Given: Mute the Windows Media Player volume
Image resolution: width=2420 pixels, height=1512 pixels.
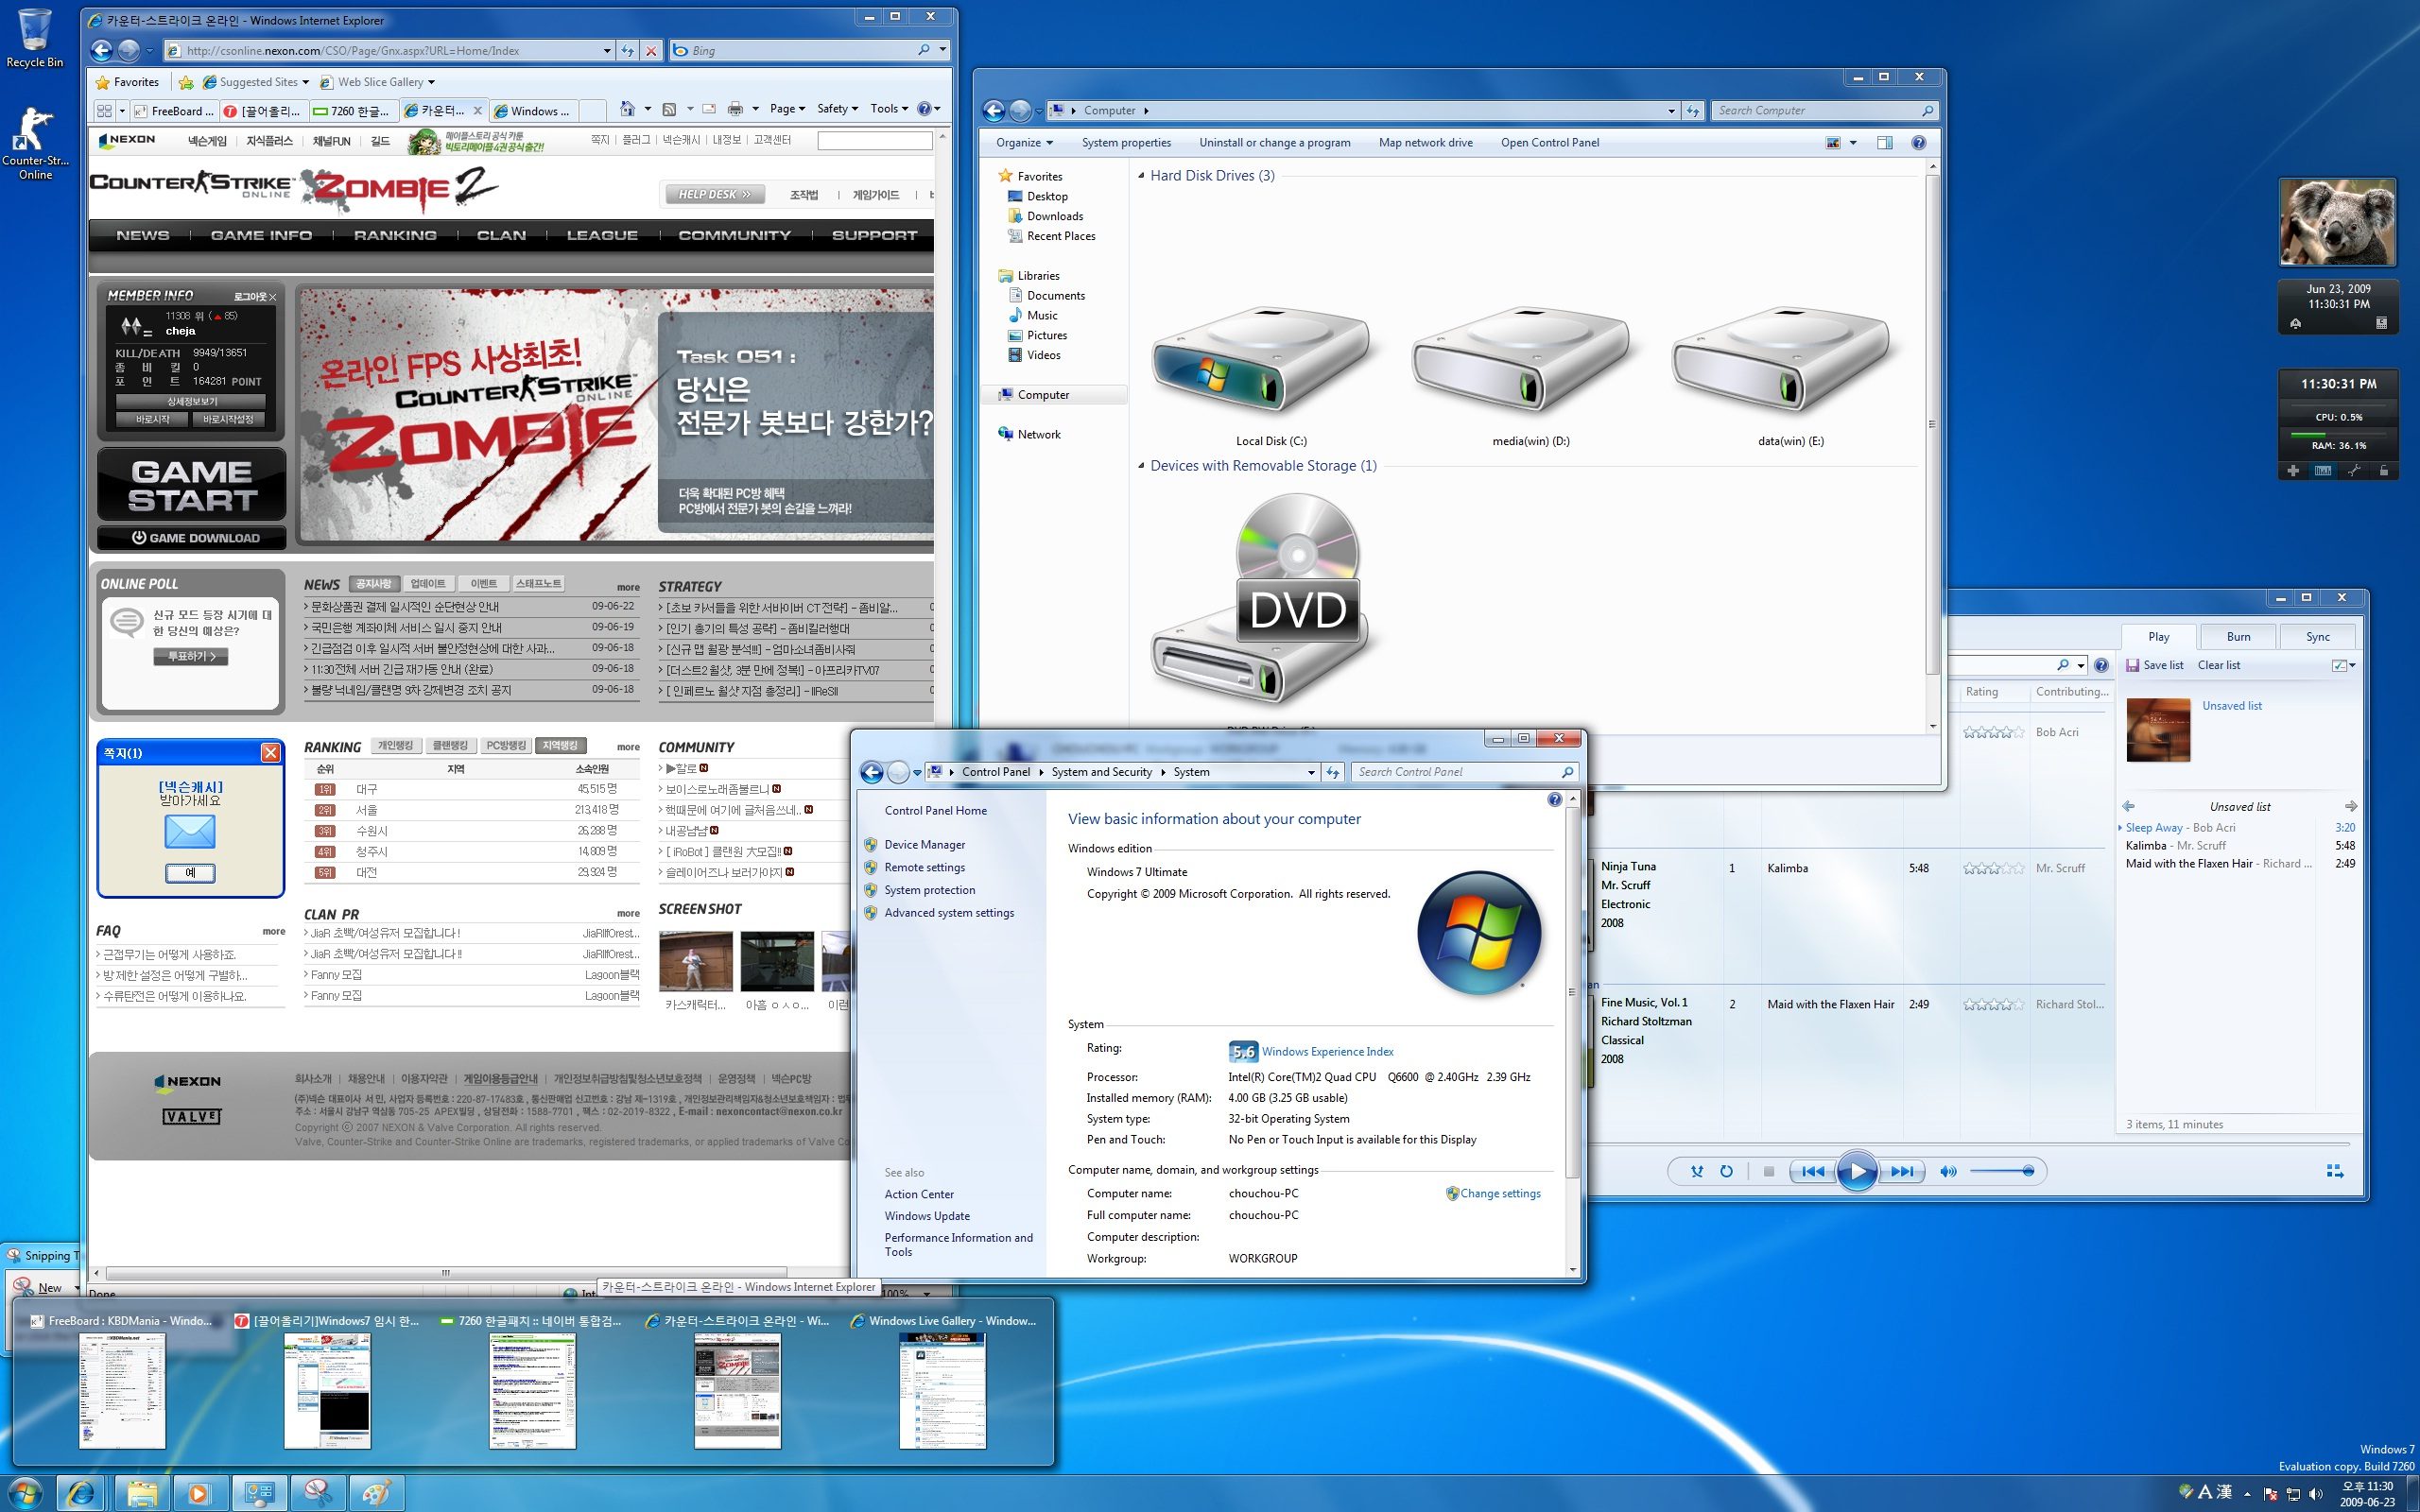Looking at the screenshot, I should (x=1948, y=1171).
